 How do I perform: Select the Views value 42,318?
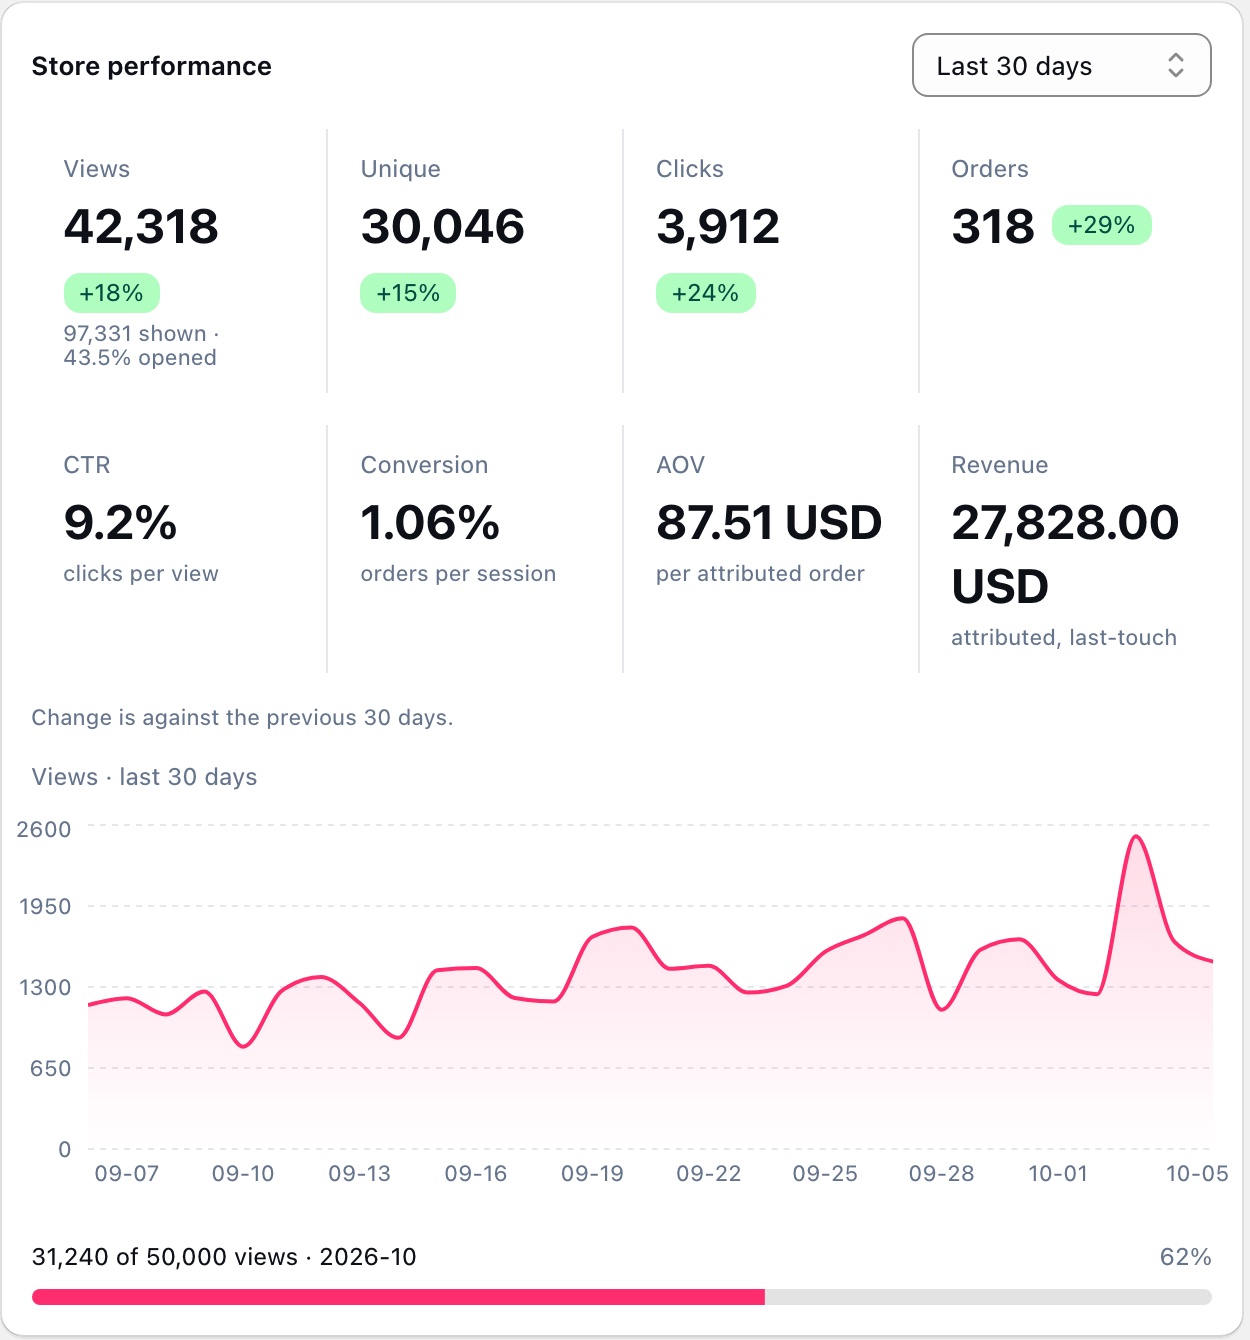(x=141, y=226)
